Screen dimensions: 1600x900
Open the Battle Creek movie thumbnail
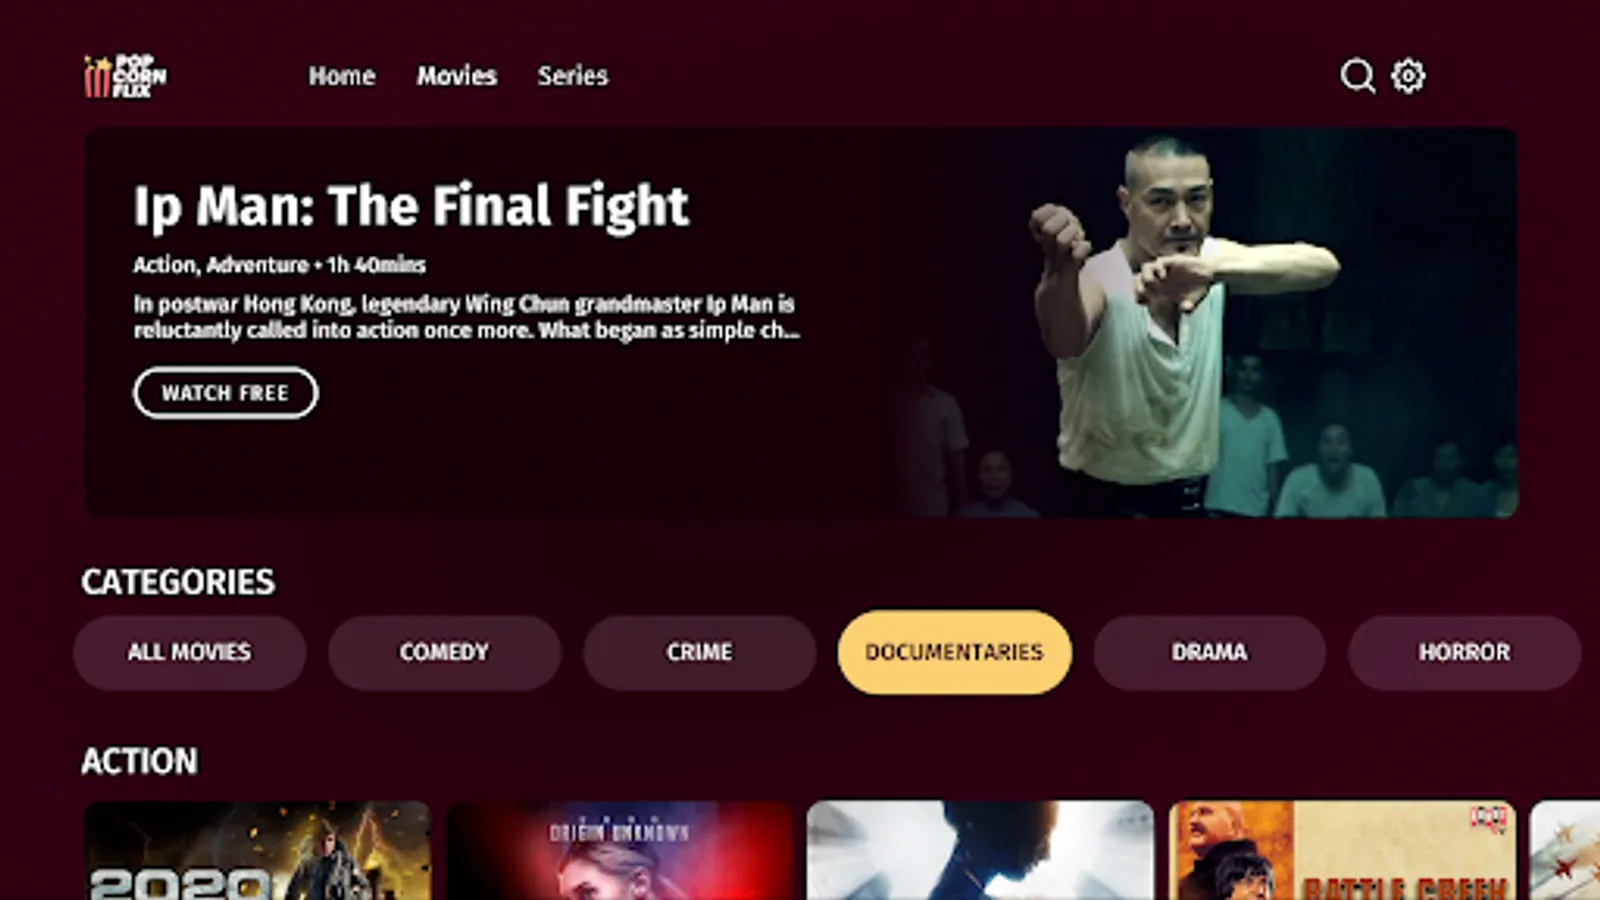coord(1343,850)
